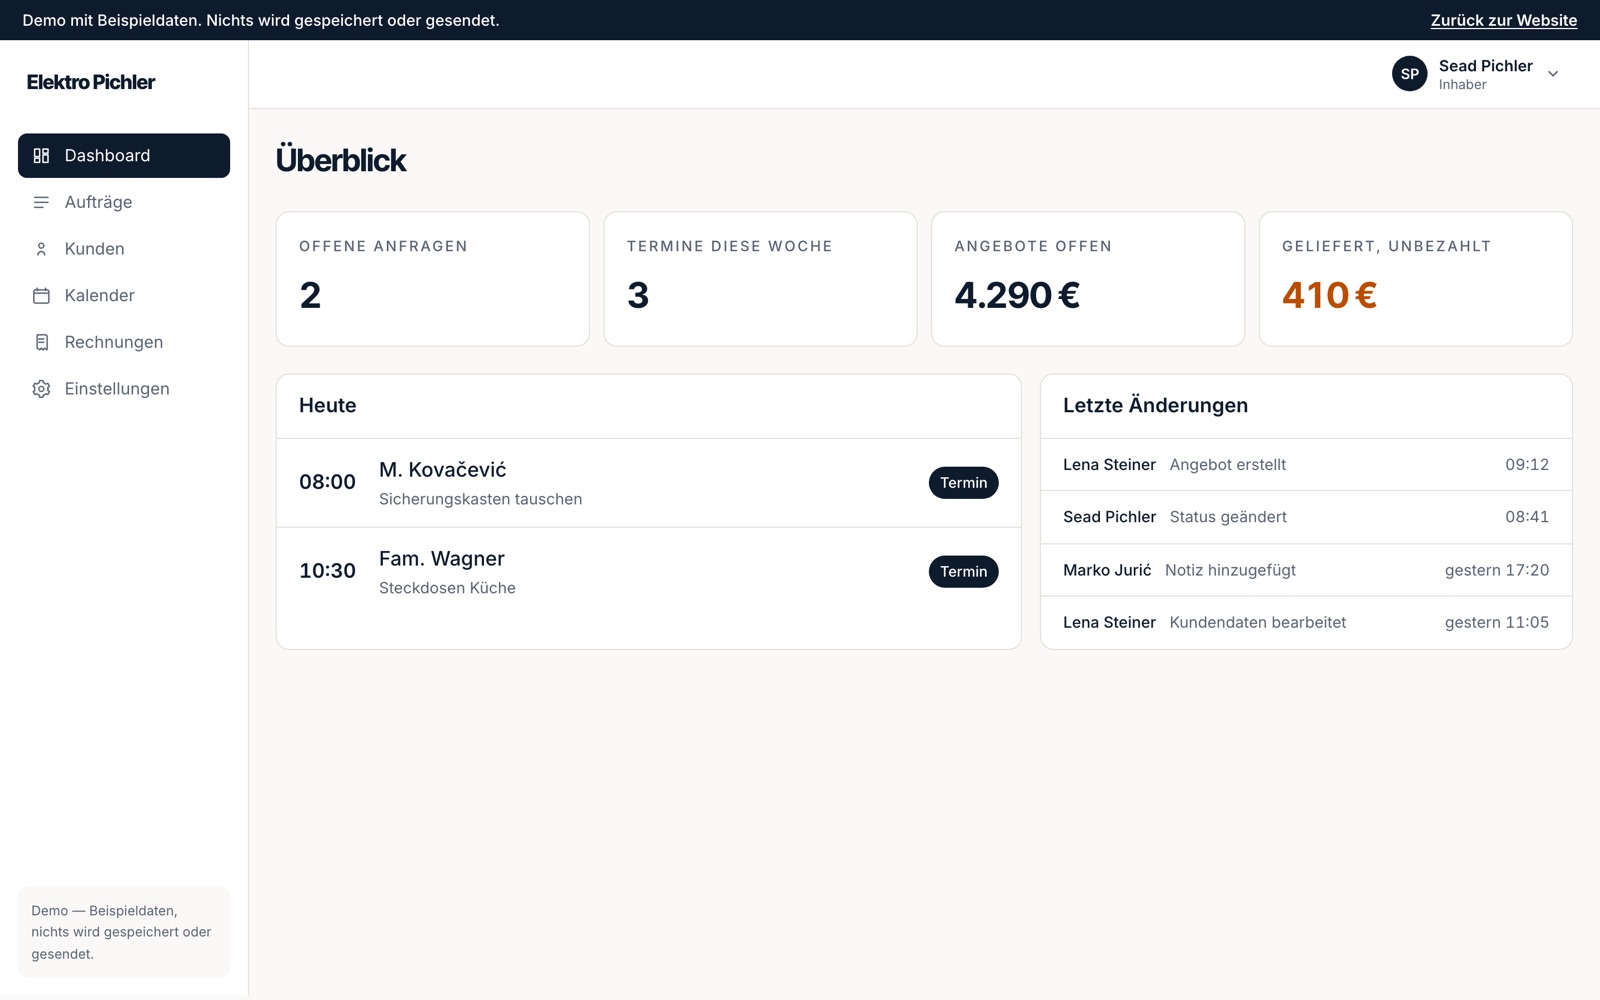Image resolution: width=1600 pixels, height=1000 pixels.
Task: Click the Kalender calendar icon
Action: [41, 296]
